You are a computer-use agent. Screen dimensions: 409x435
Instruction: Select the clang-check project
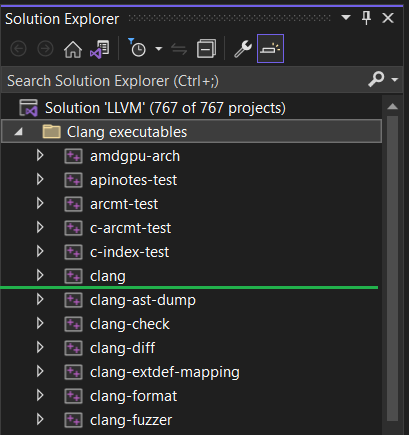[130, 324]
